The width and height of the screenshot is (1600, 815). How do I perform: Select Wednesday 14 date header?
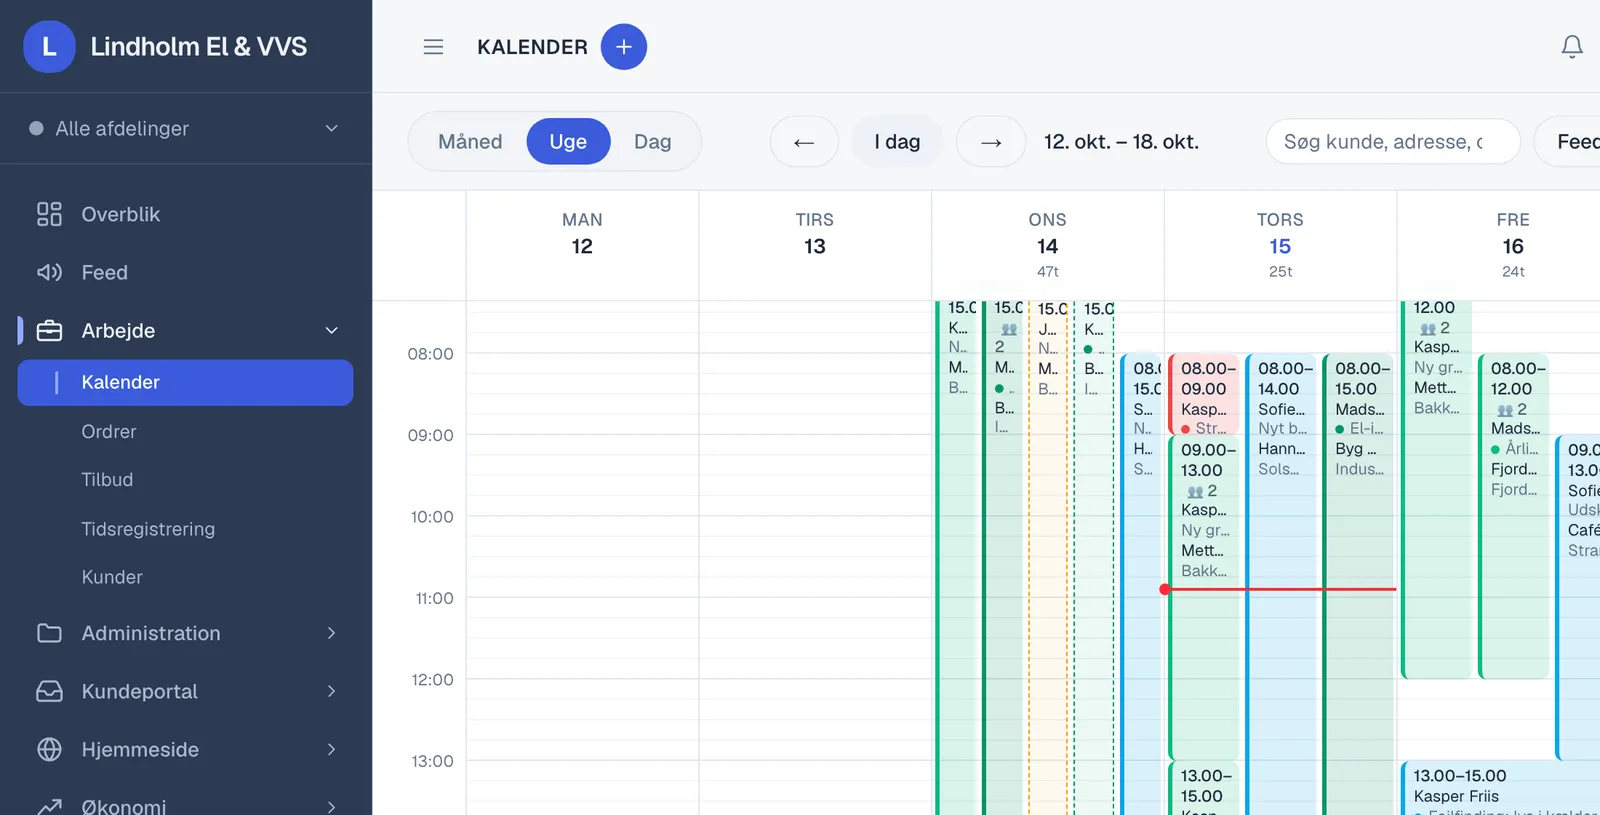point(1047,246)
